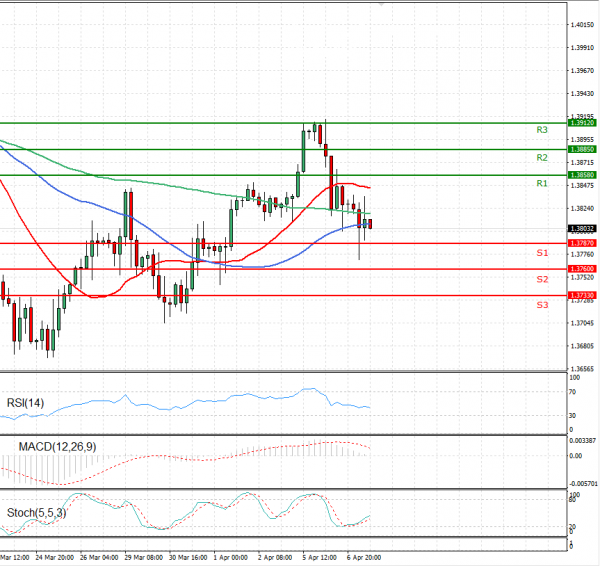Click the Stoch(5,5,3) indicator label

click(x=36, y=513)
